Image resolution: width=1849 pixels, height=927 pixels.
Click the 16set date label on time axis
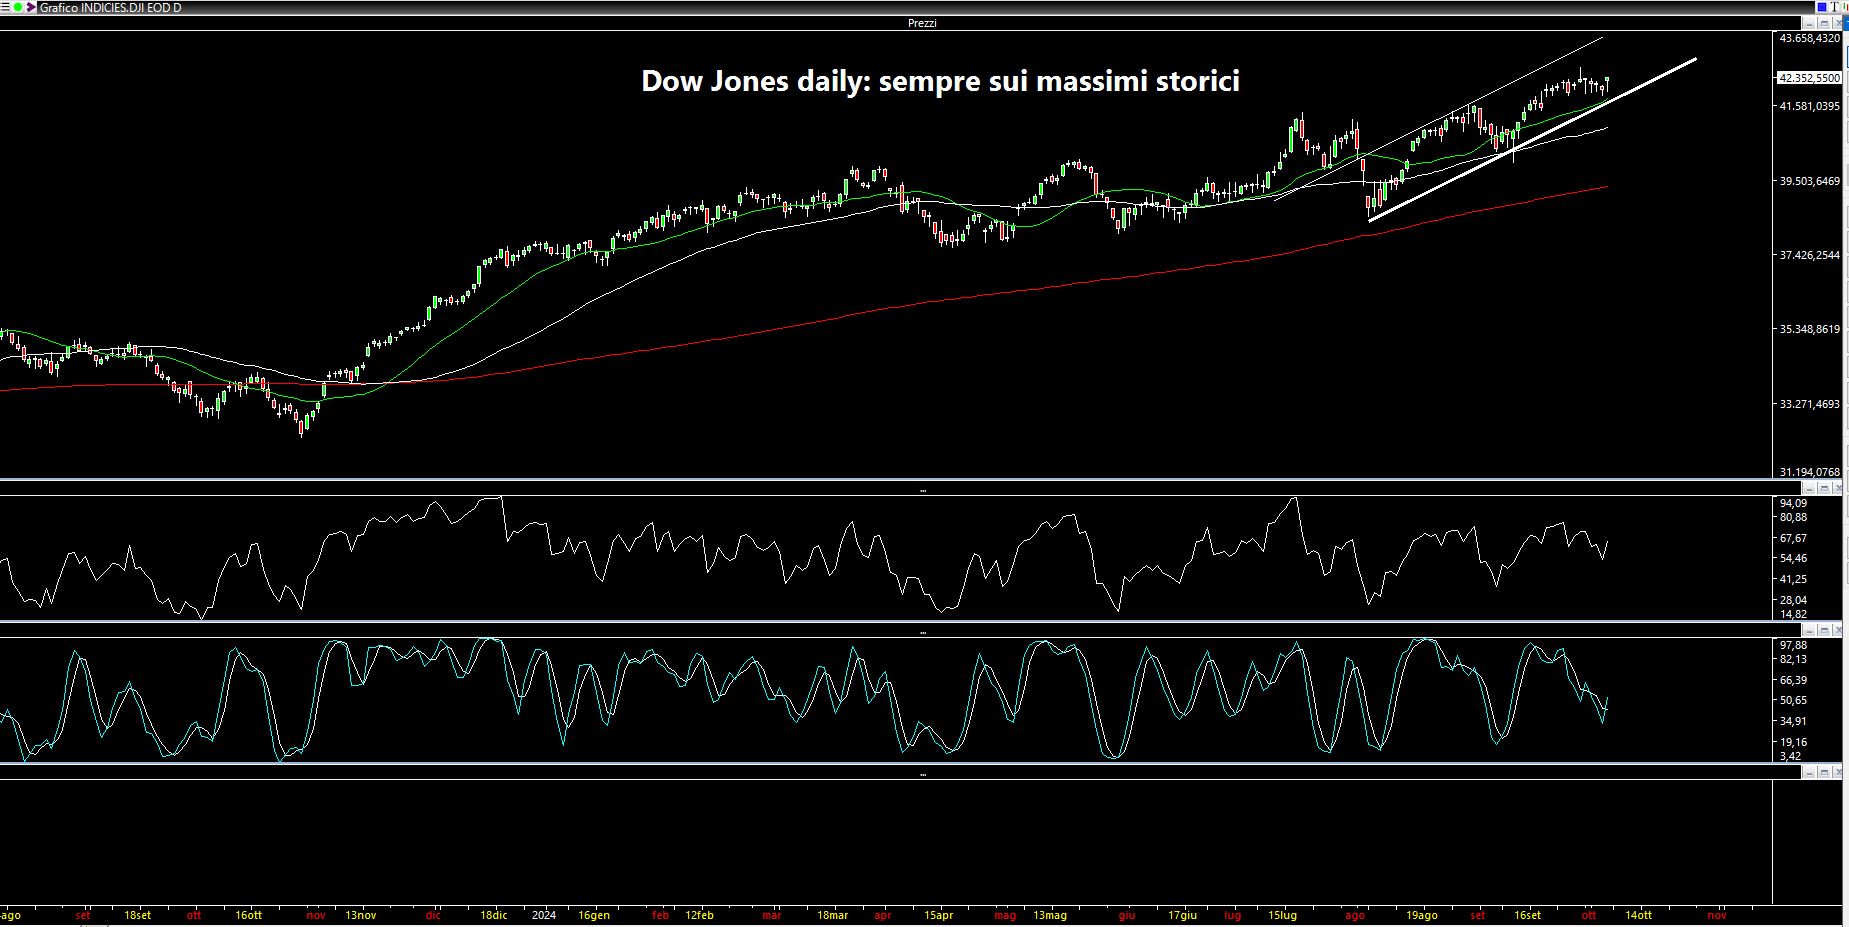point(1528,915)
